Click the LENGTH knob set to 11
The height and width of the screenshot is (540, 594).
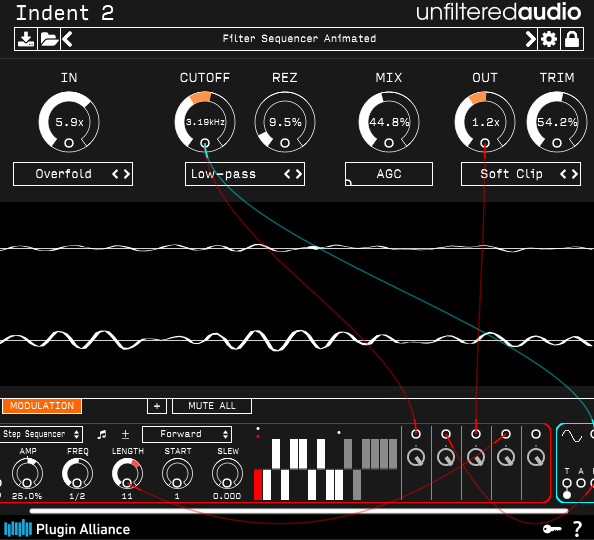click(x=127, y=474)
